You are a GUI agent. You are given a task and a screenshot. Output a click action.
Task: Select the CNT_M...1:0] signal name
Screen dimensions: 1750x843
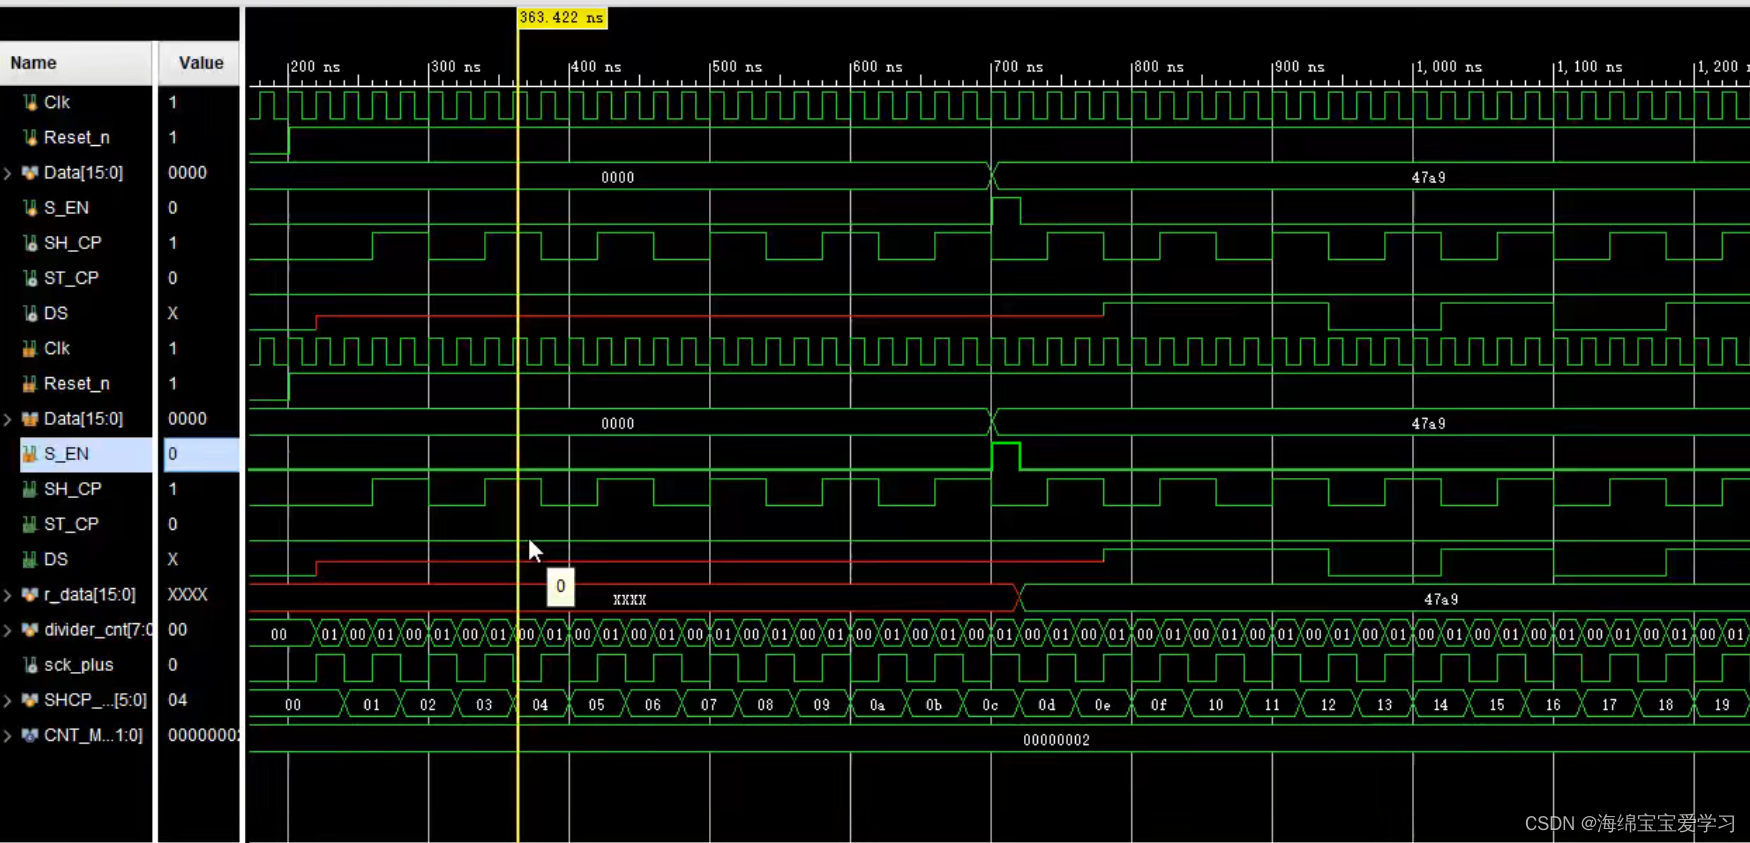point(93,735)
